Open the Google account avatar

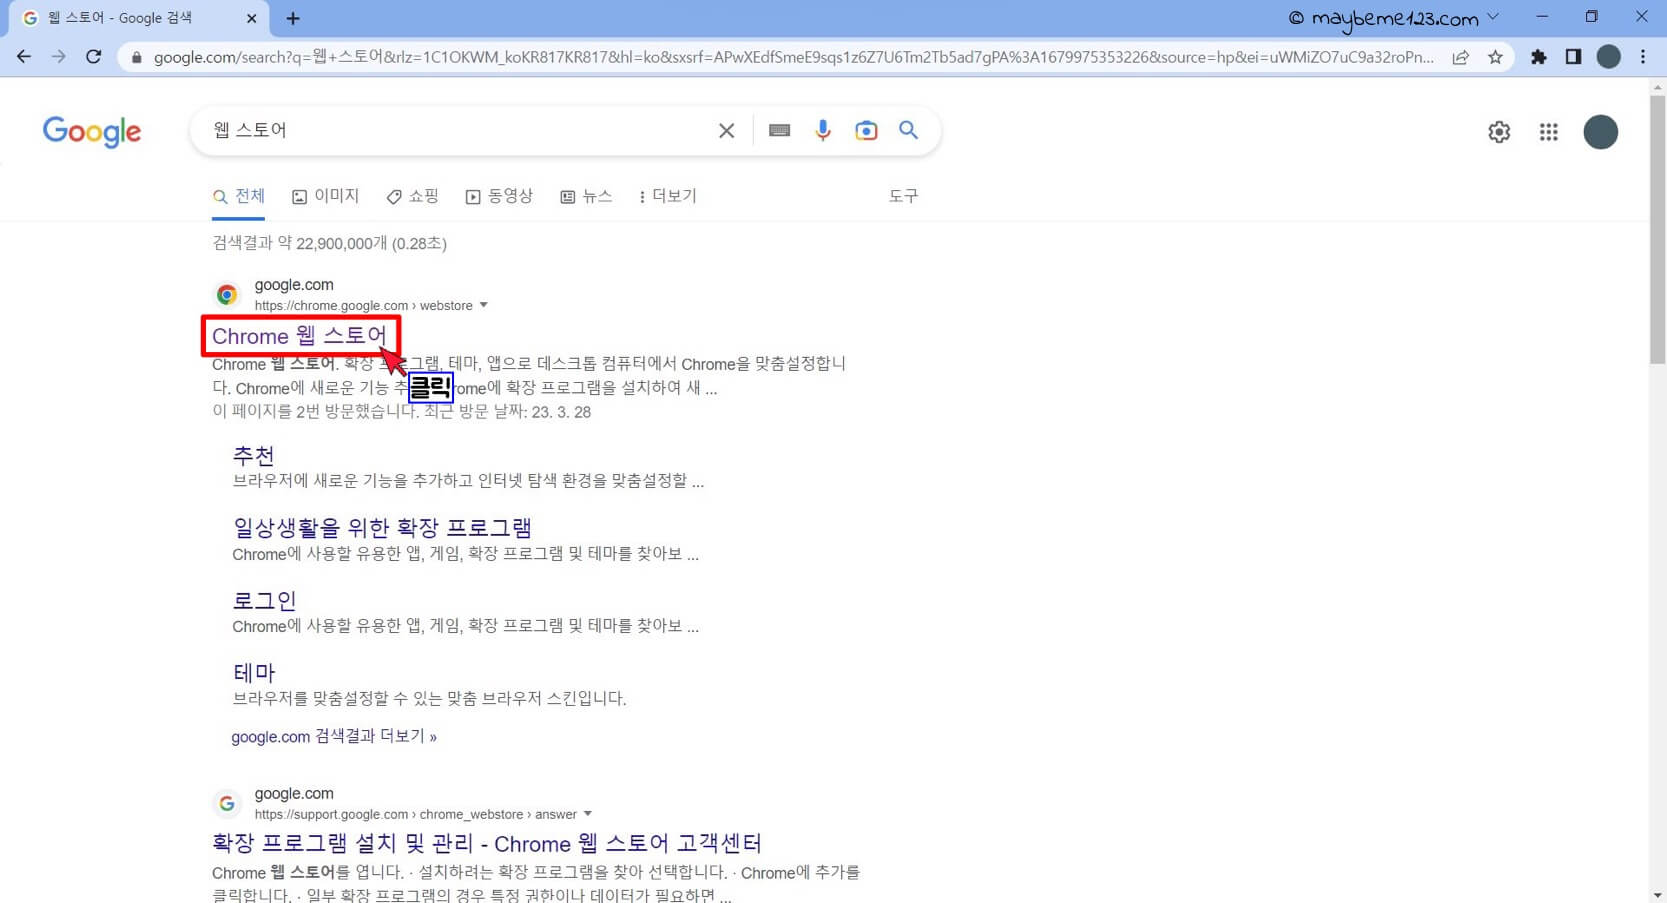click(1601, 132)
